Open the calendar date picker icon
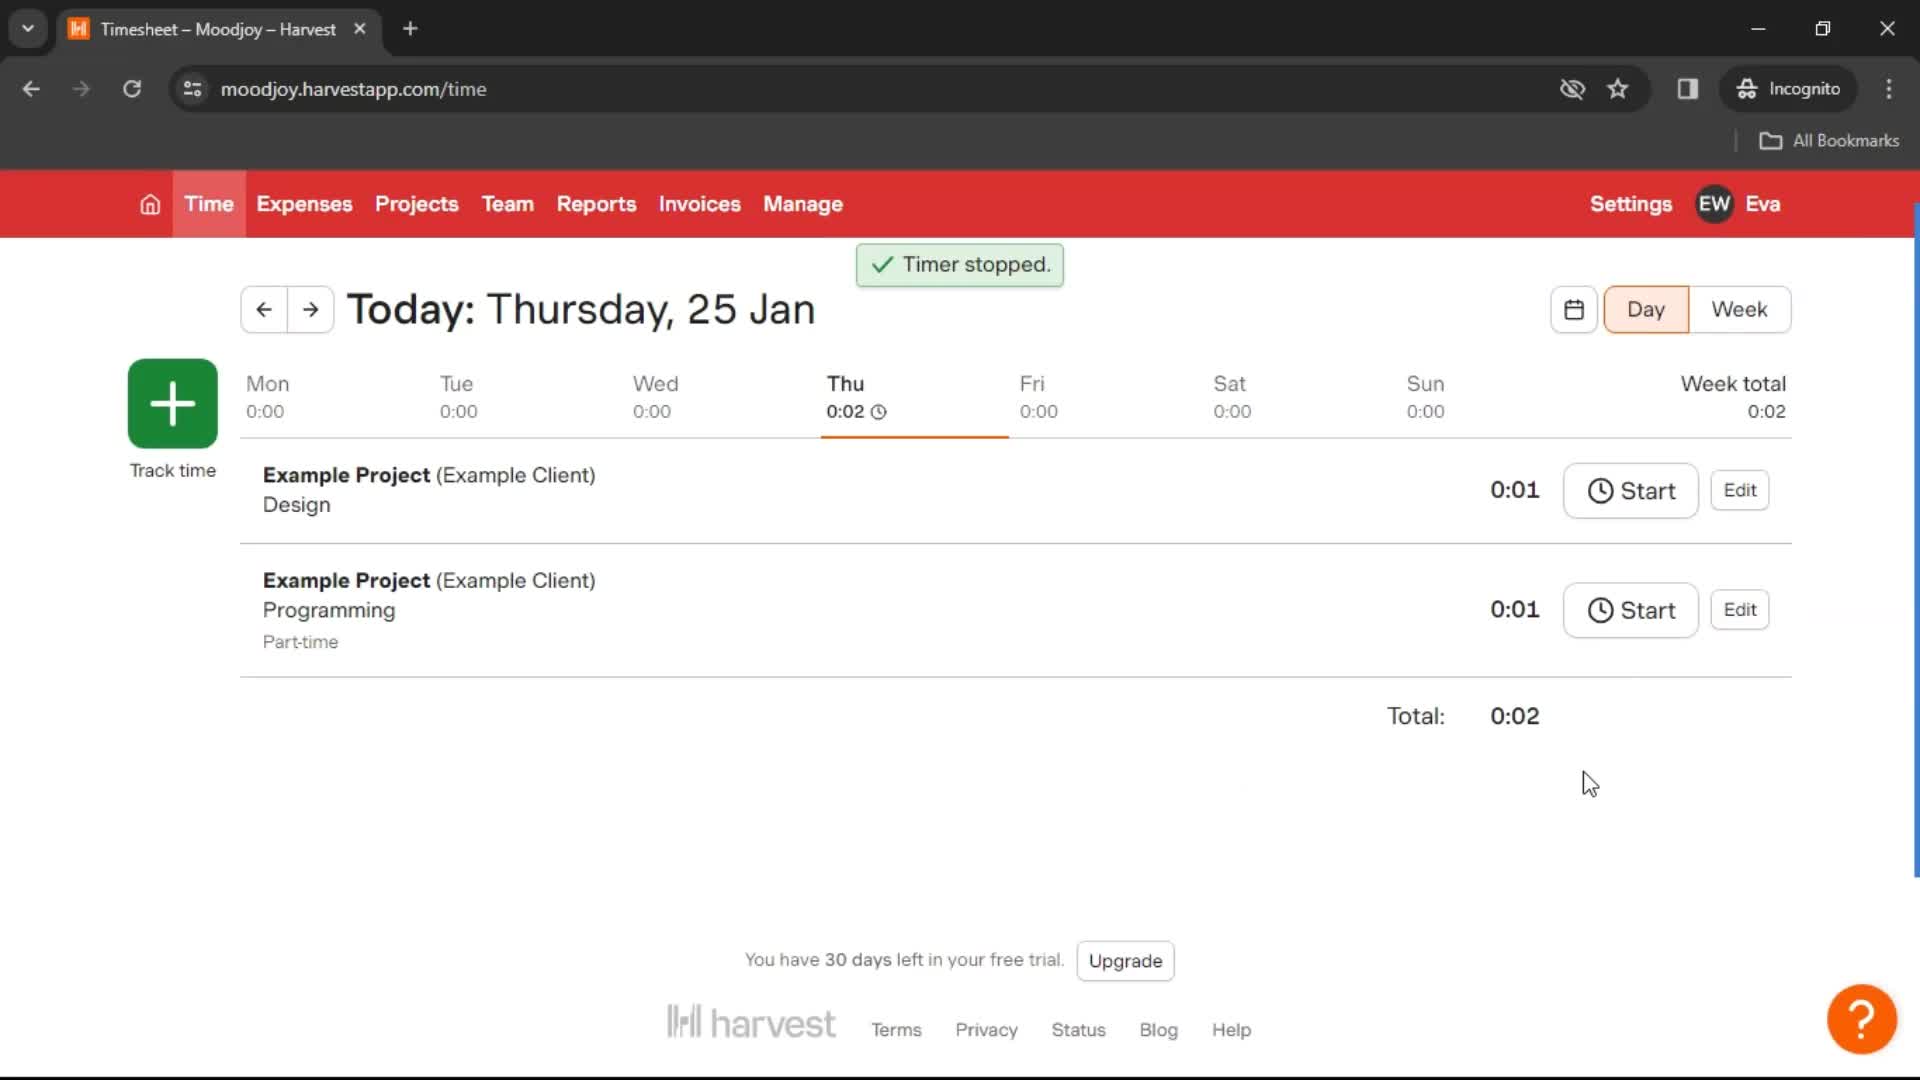The height and width of the screenshot is (1080, 1920). point(1574,310)
